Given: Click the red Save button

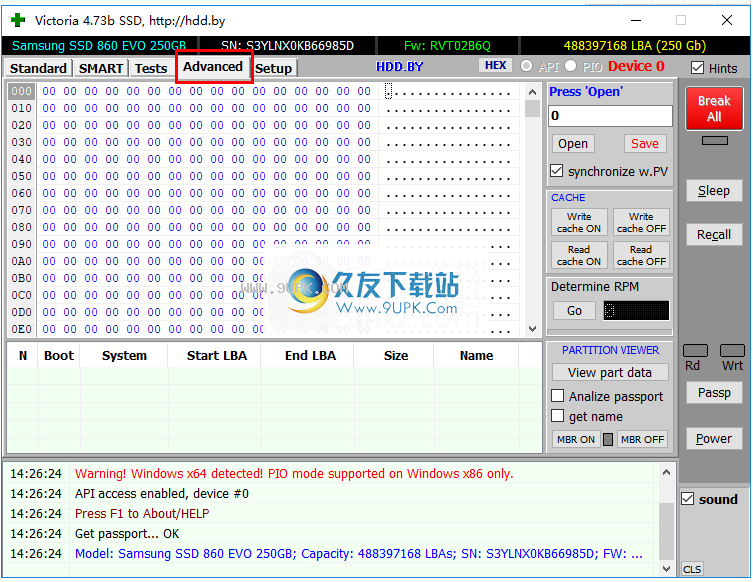Looking at the screenshot, I should coord(644,144).
